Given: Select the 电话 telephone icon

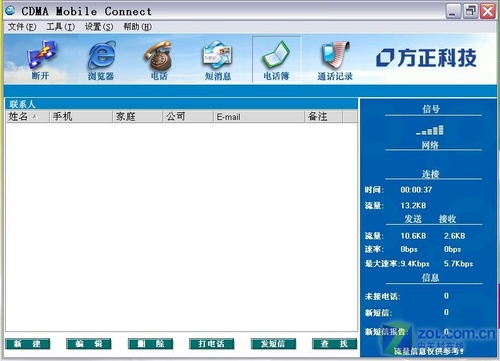Looking at the screenshot, I should click(x=159, y=60).
